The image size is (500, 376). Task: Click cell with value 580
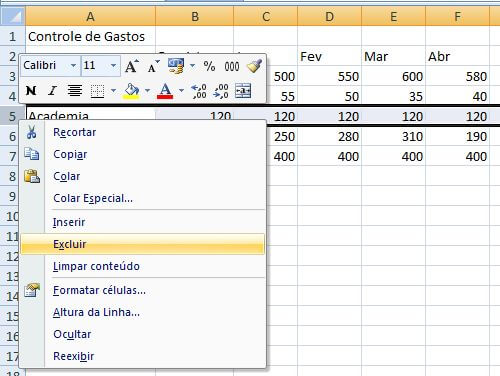[x=457, y=76]
